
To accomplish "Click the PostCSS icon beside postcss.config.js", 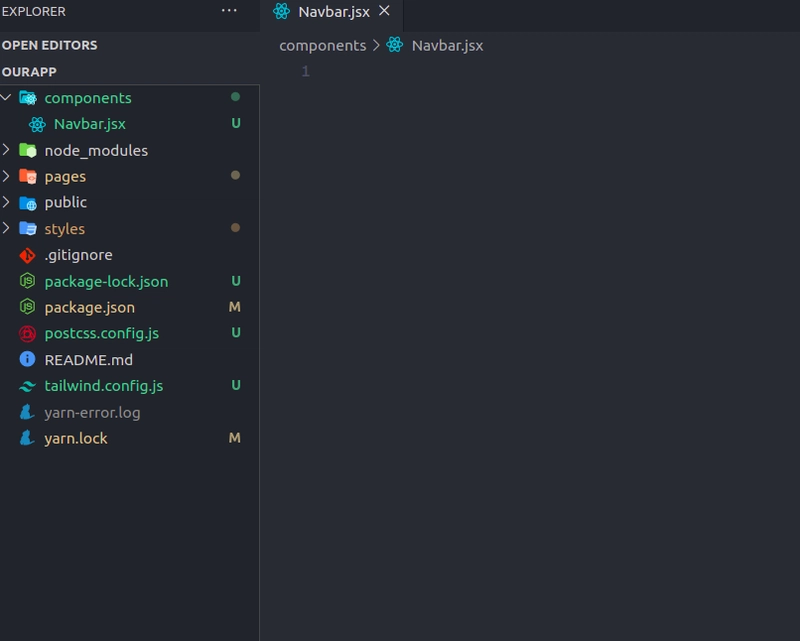I will [x=27, y=334].
